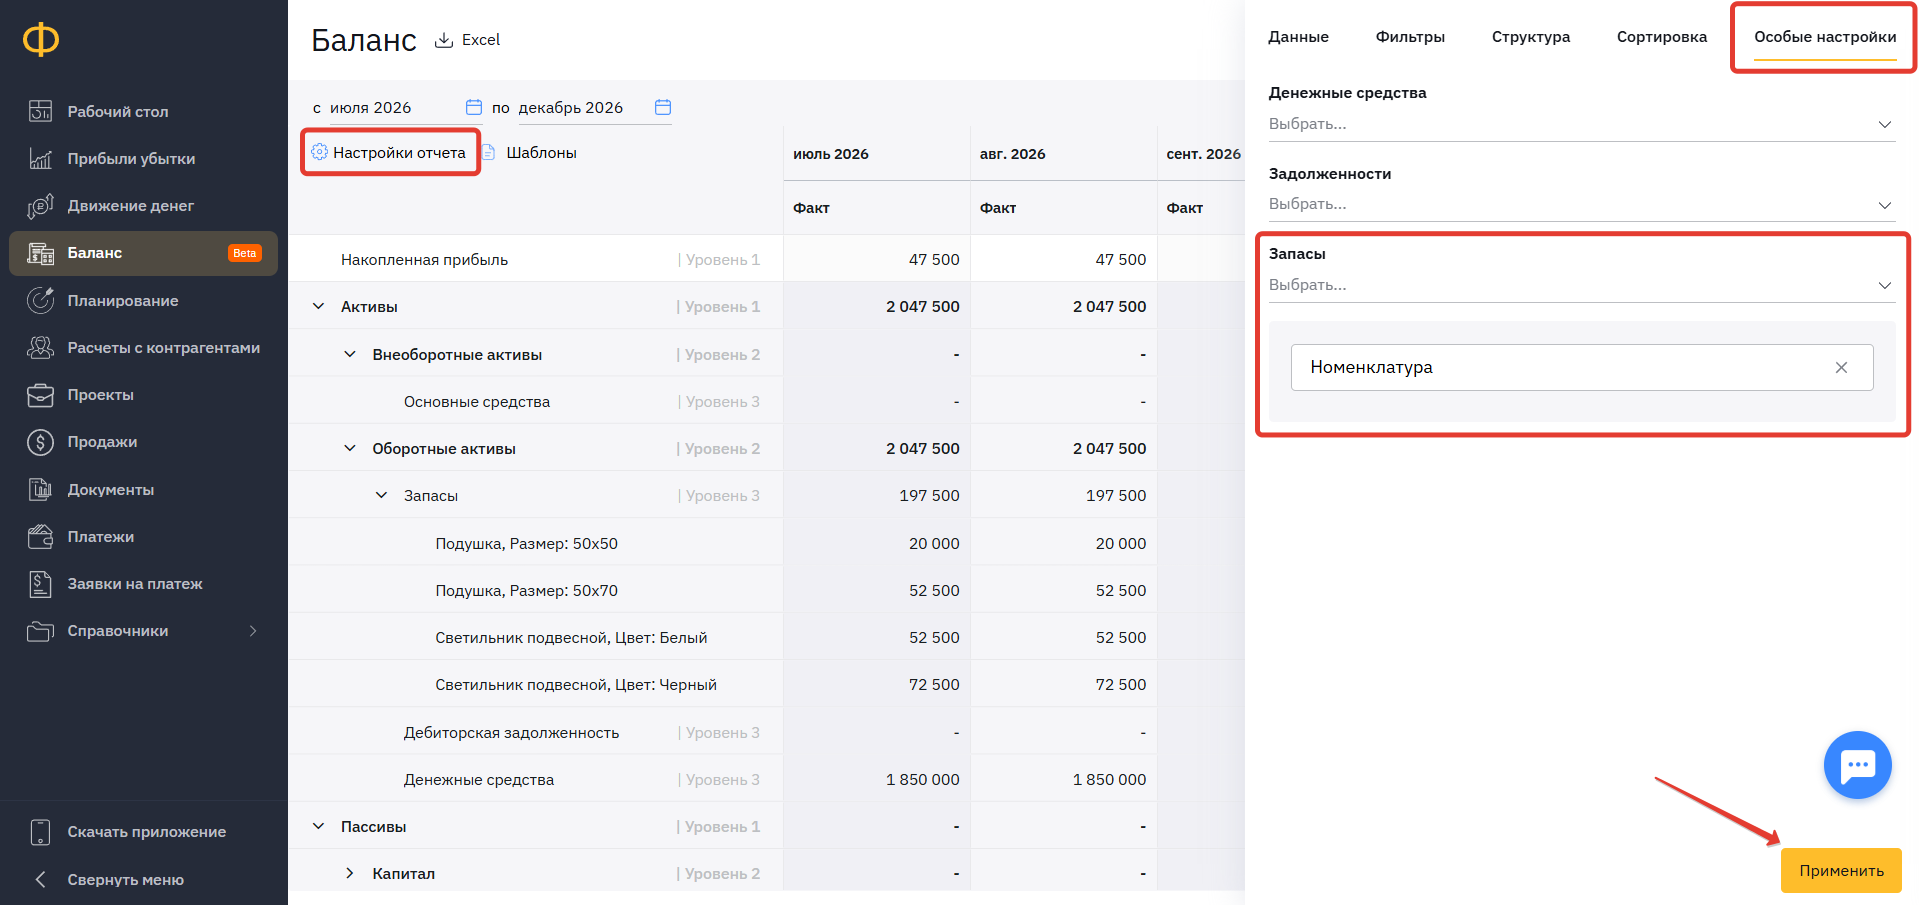Click Движение денег sidebar icon
1919x905 pixels.
[40, 205]
